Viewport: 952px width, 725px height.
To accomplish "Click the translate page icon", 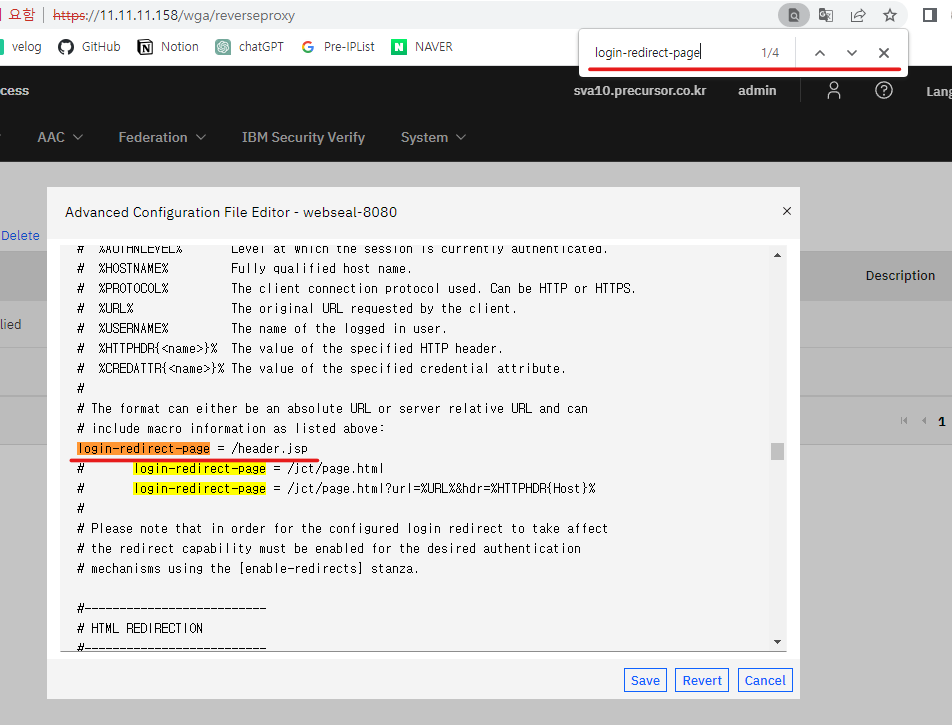I will tap(826, 15).
